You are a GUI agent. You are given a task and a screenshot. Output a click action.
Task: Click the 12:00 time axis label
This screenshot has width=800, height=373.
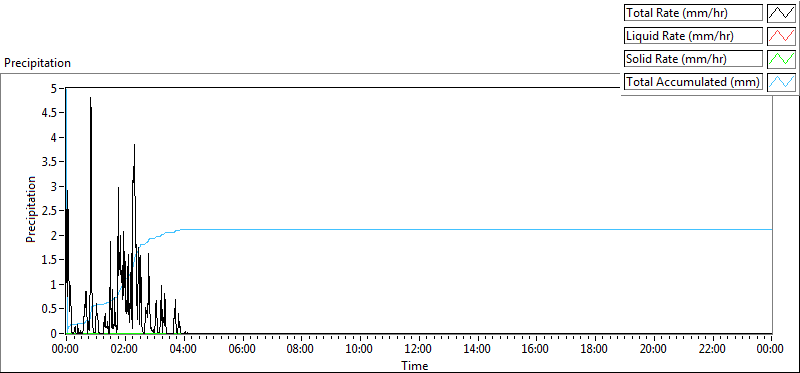(419, 349)
